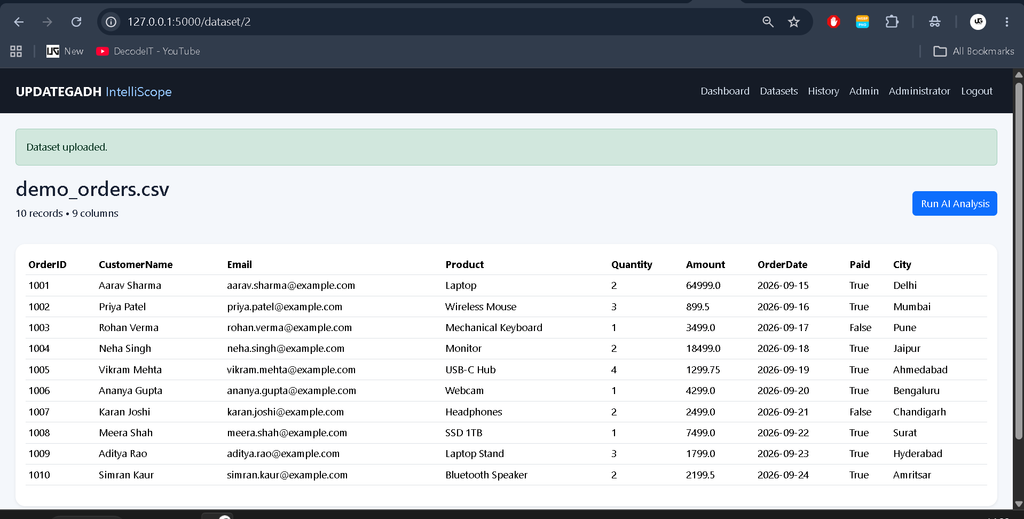This screenshot has height=519, width=1024.
Task: Open the Extensions puzzle icon
Action: pos(891,22)
